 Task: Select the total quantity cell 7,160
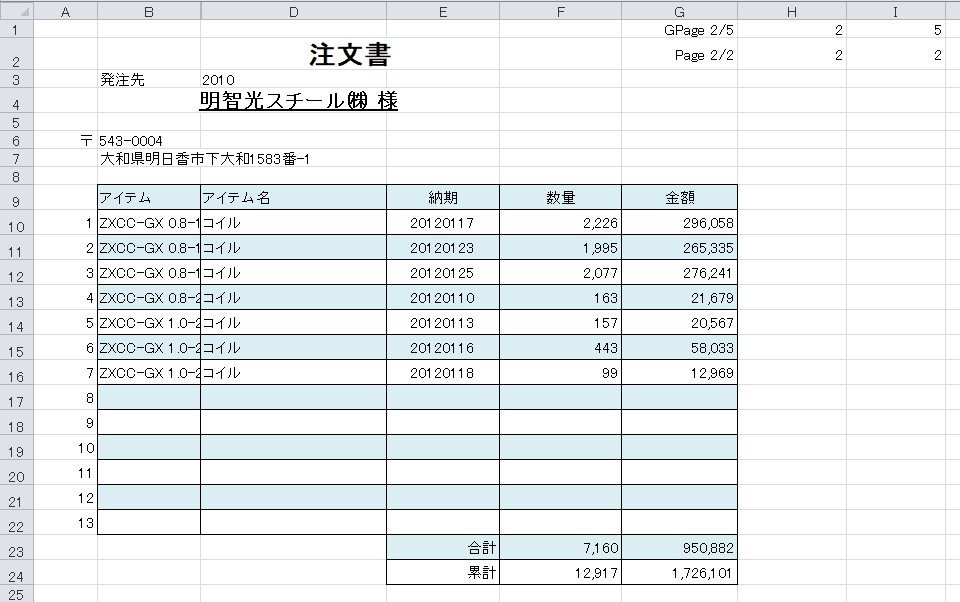[x=560, y=547]
